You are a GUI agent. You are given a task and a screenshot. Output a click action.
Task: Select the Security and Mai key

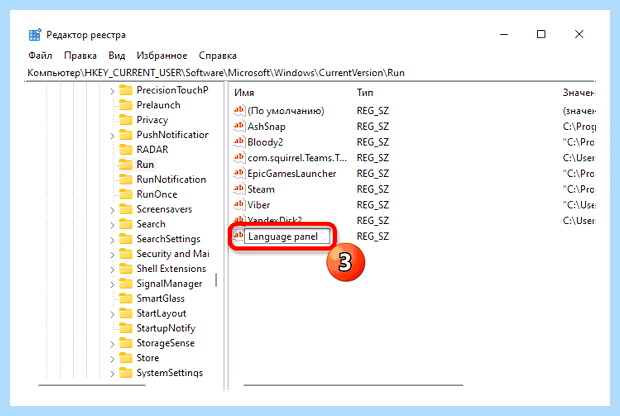173,254
